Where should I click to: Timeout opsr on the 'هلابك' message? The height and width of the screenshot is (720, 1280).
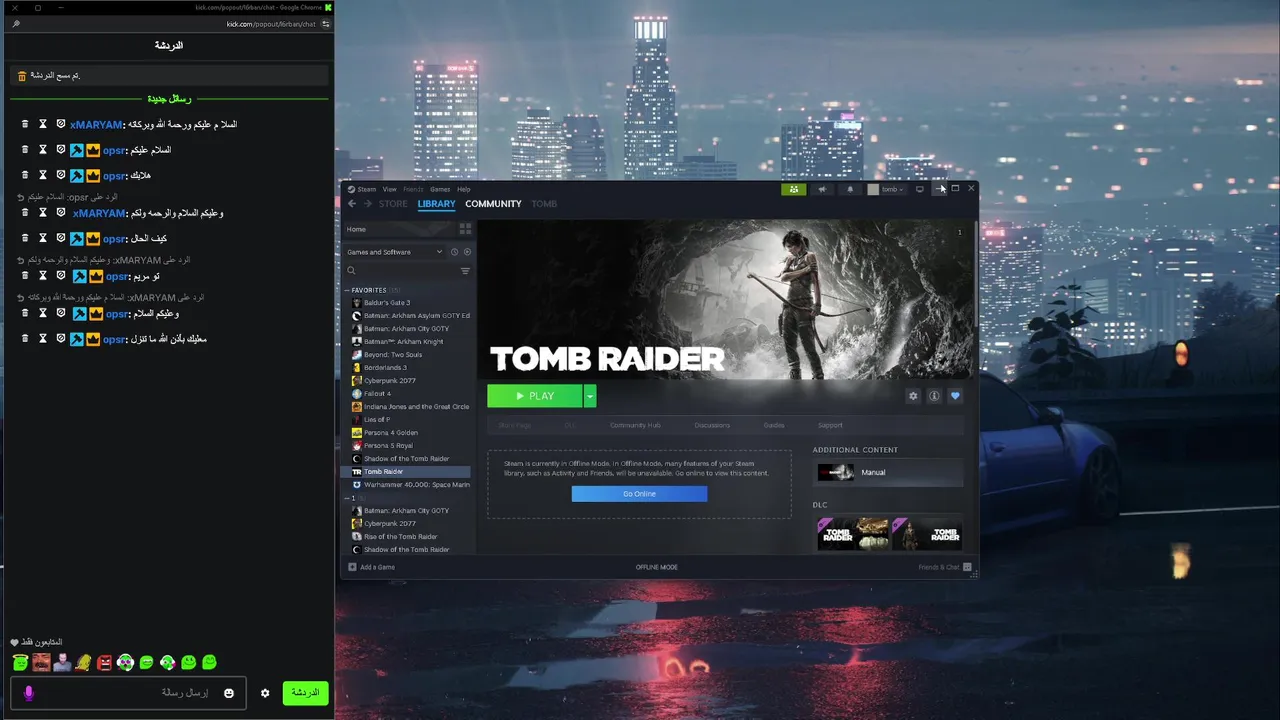(x=43, y=175)
